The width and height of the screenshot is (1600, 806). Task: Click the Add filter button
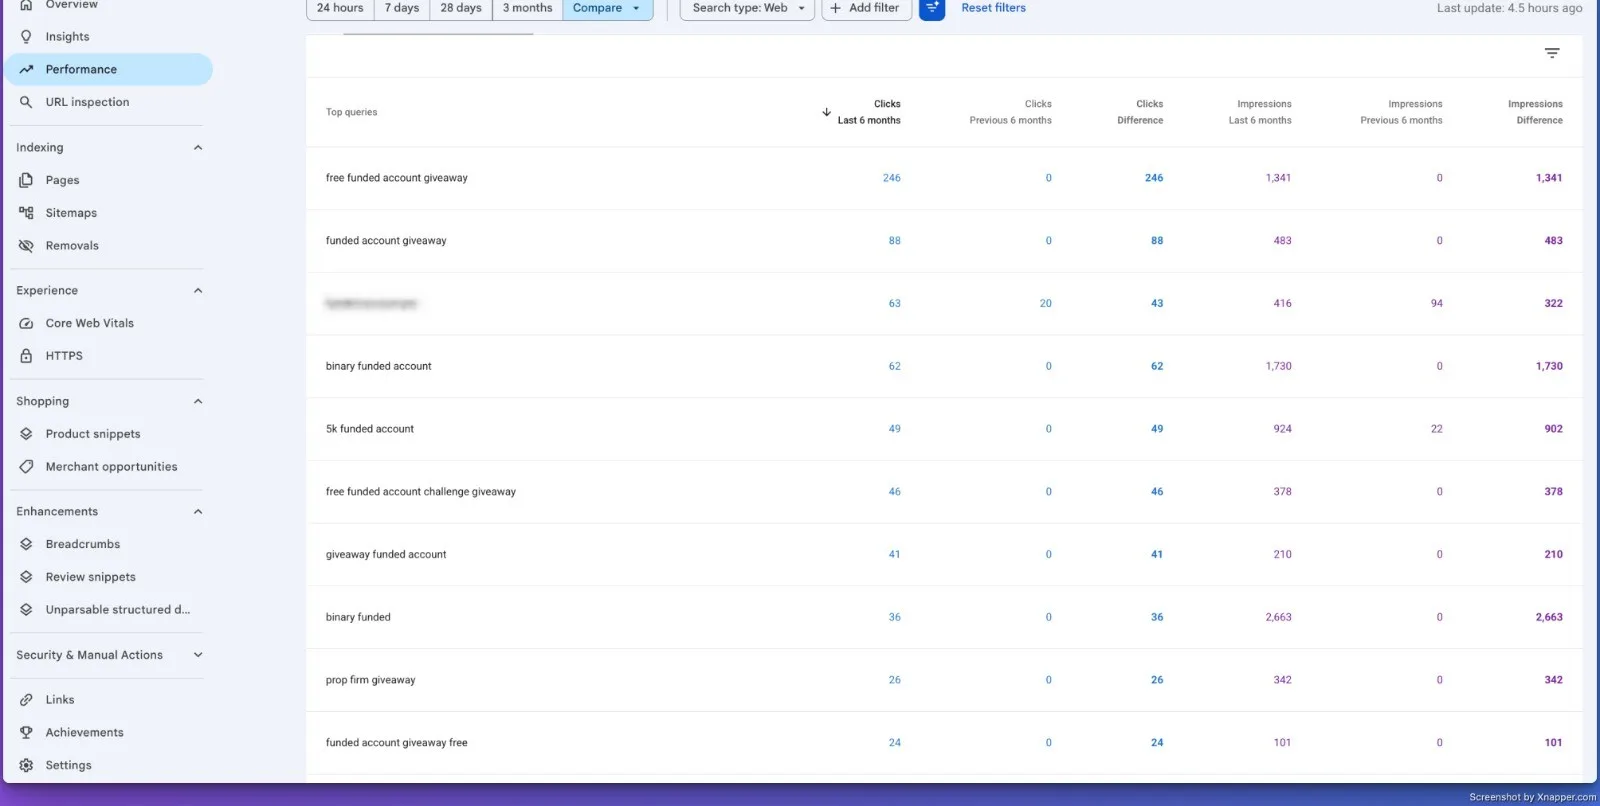(x=866, y=8)
